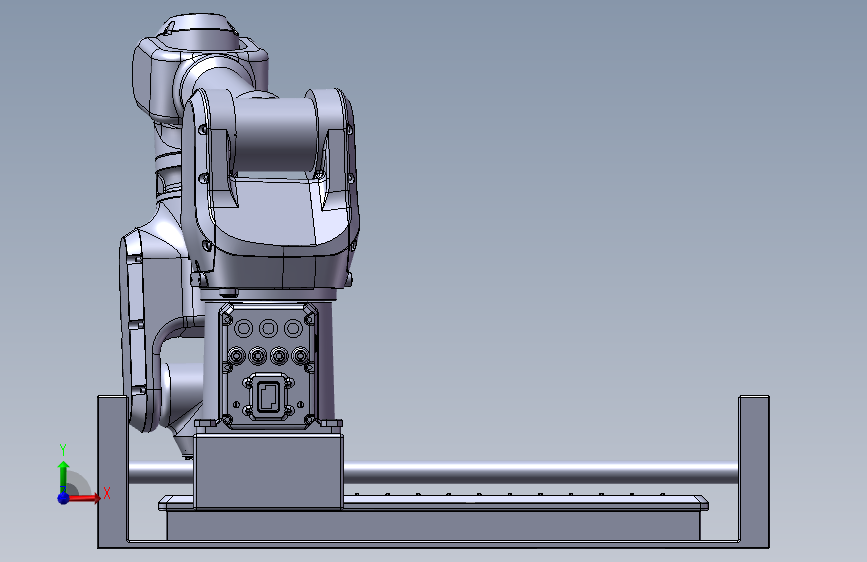Select the long base beam under the rail
The height and width of the screenshot is (562, 867).
434,525
